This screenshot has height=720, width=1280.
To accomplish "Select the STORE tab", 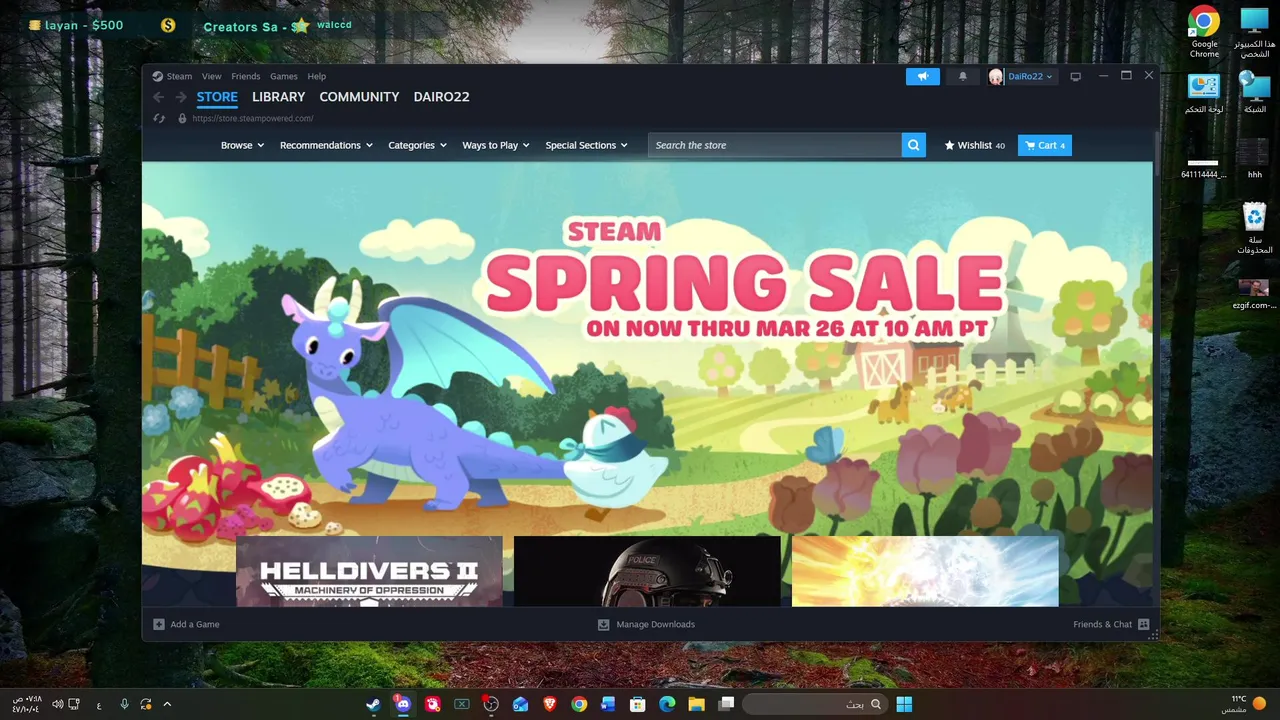I will tap(217, 97).
